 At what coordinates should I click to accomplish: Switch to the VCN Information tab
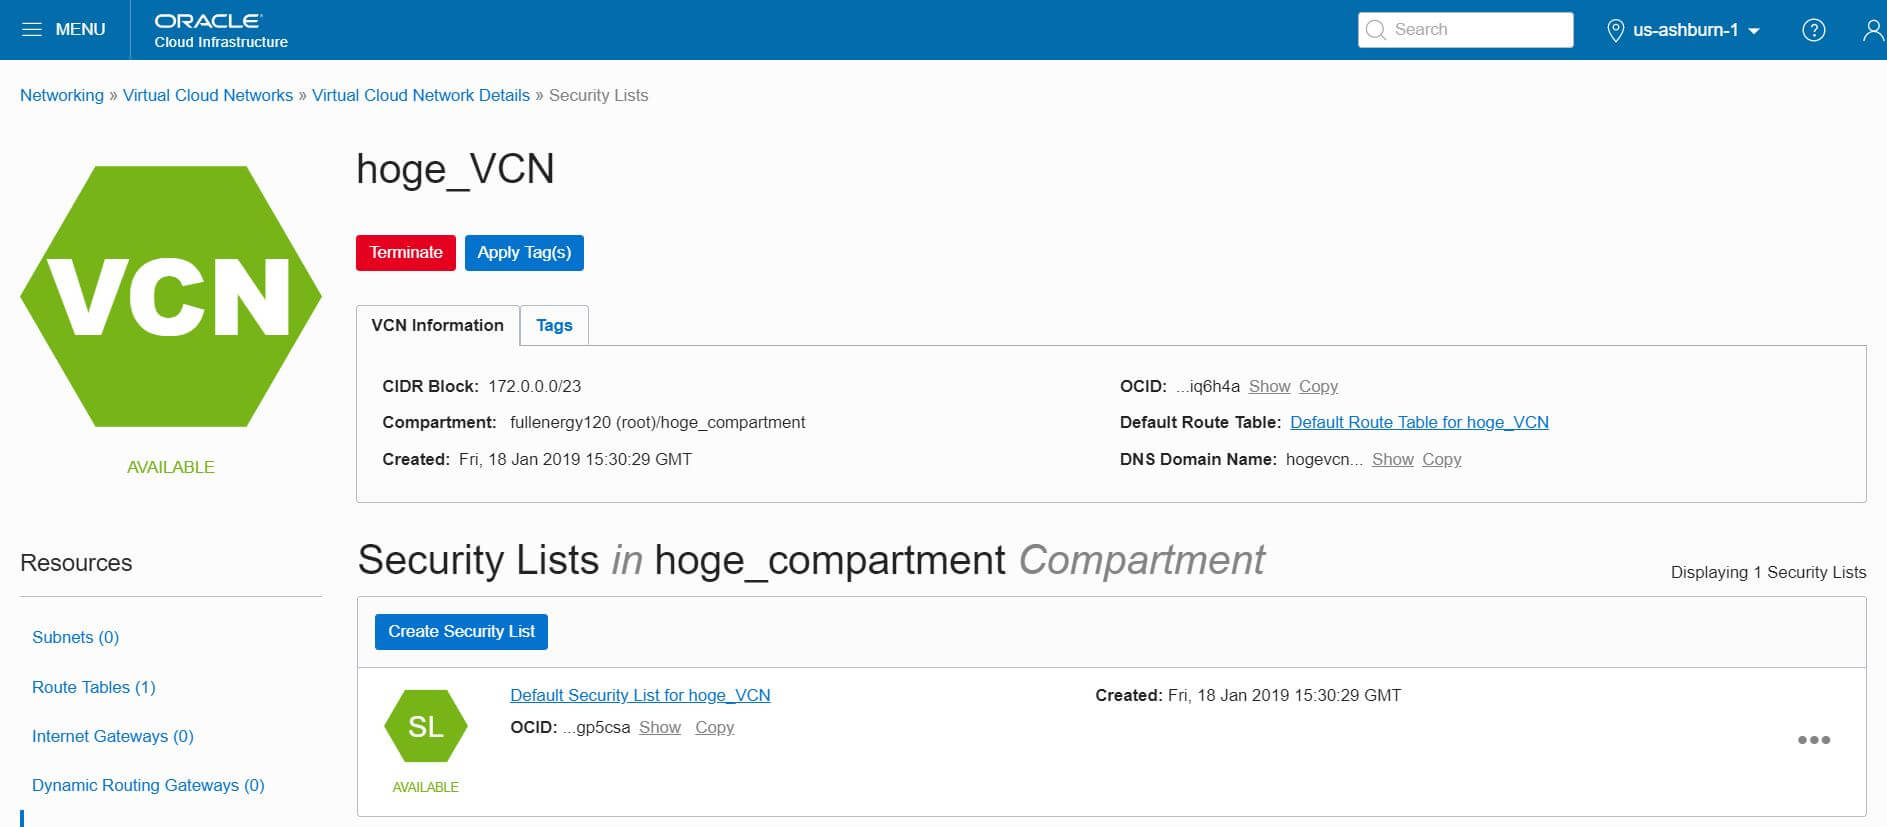pos(438,325)
